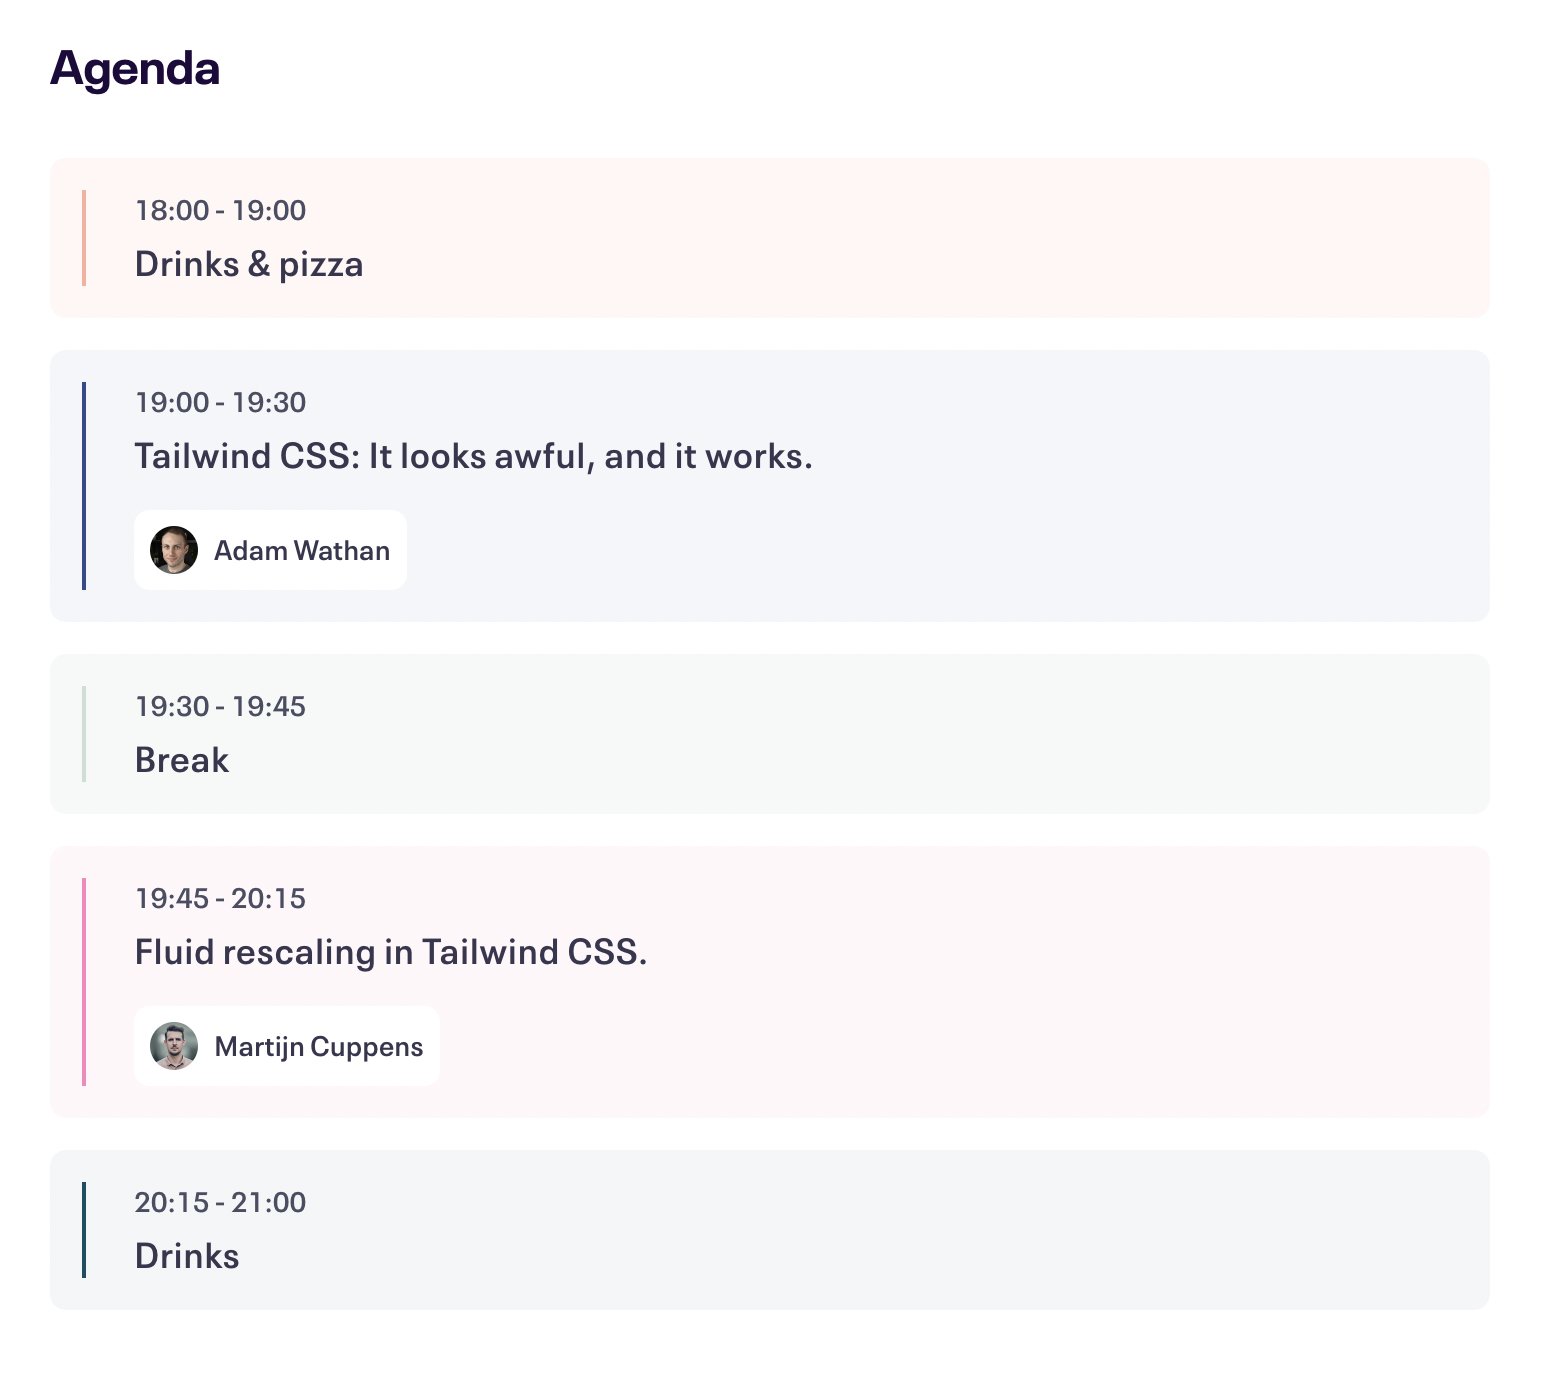Click the dark teal accent bar of Drinks card

(84, 1230)
